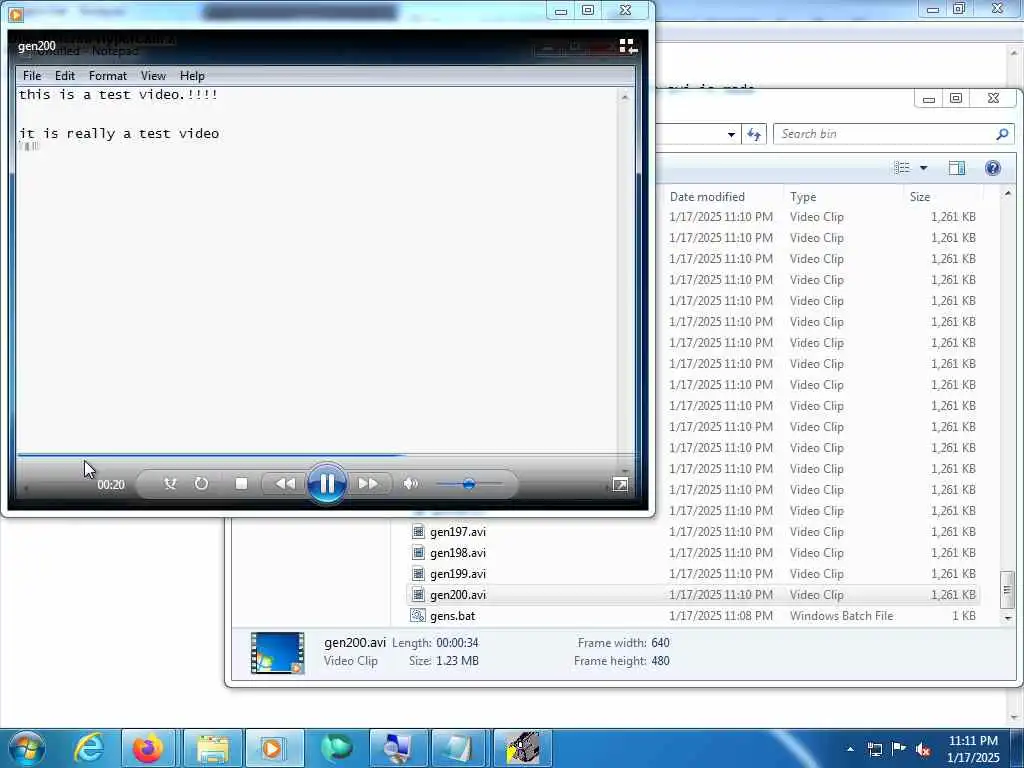The width and height of the screenshot is (1024, 768).
Task: Toggle the Explorer preview pane
Action: tap(957, 168)
